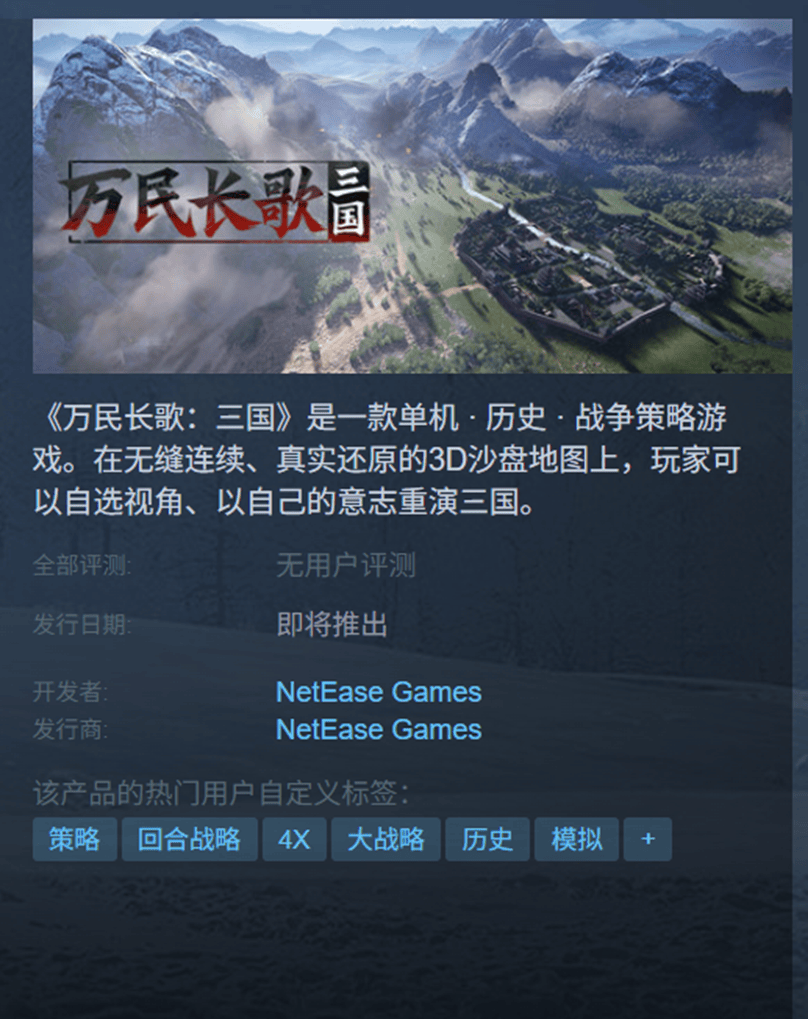The width and height of the screenshot is (808, 1019).
Task: Click the 无用户评测 review summary text
Action: pos(346,565)
